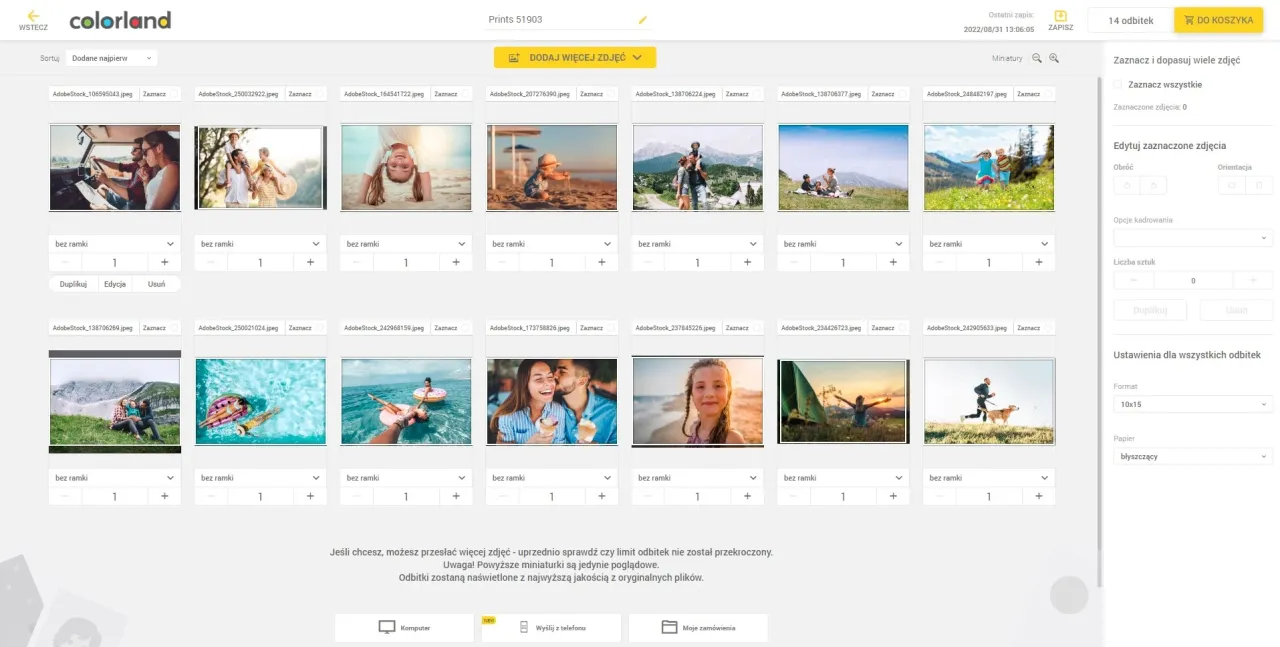Zoom out thumbnails with magnifier icon
Screen dimensions: 1280x647
tap(1037, 58)
